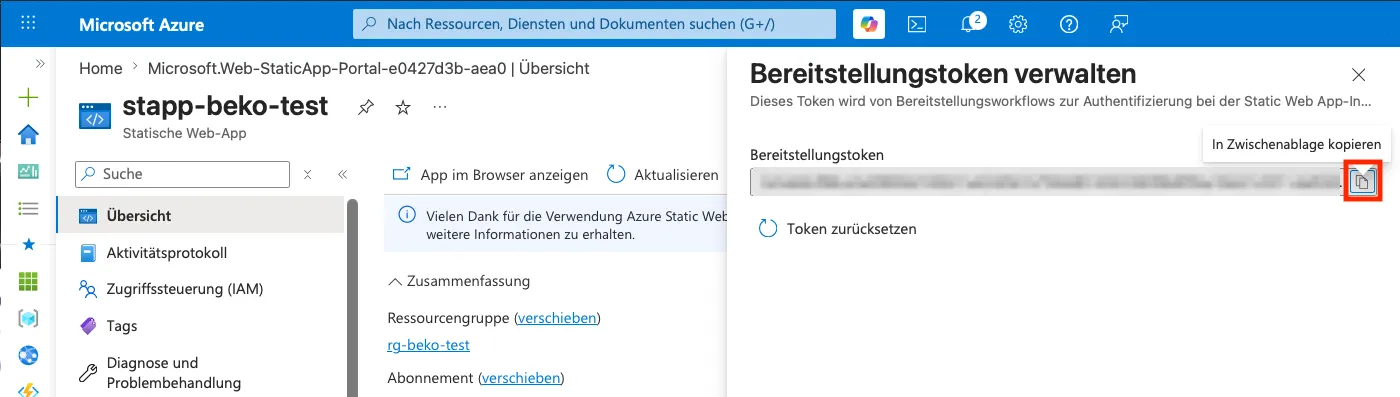Screen dimensions: 1400x397
Task: Click the Aktualisieren refresh button
Action: point(663,174)
